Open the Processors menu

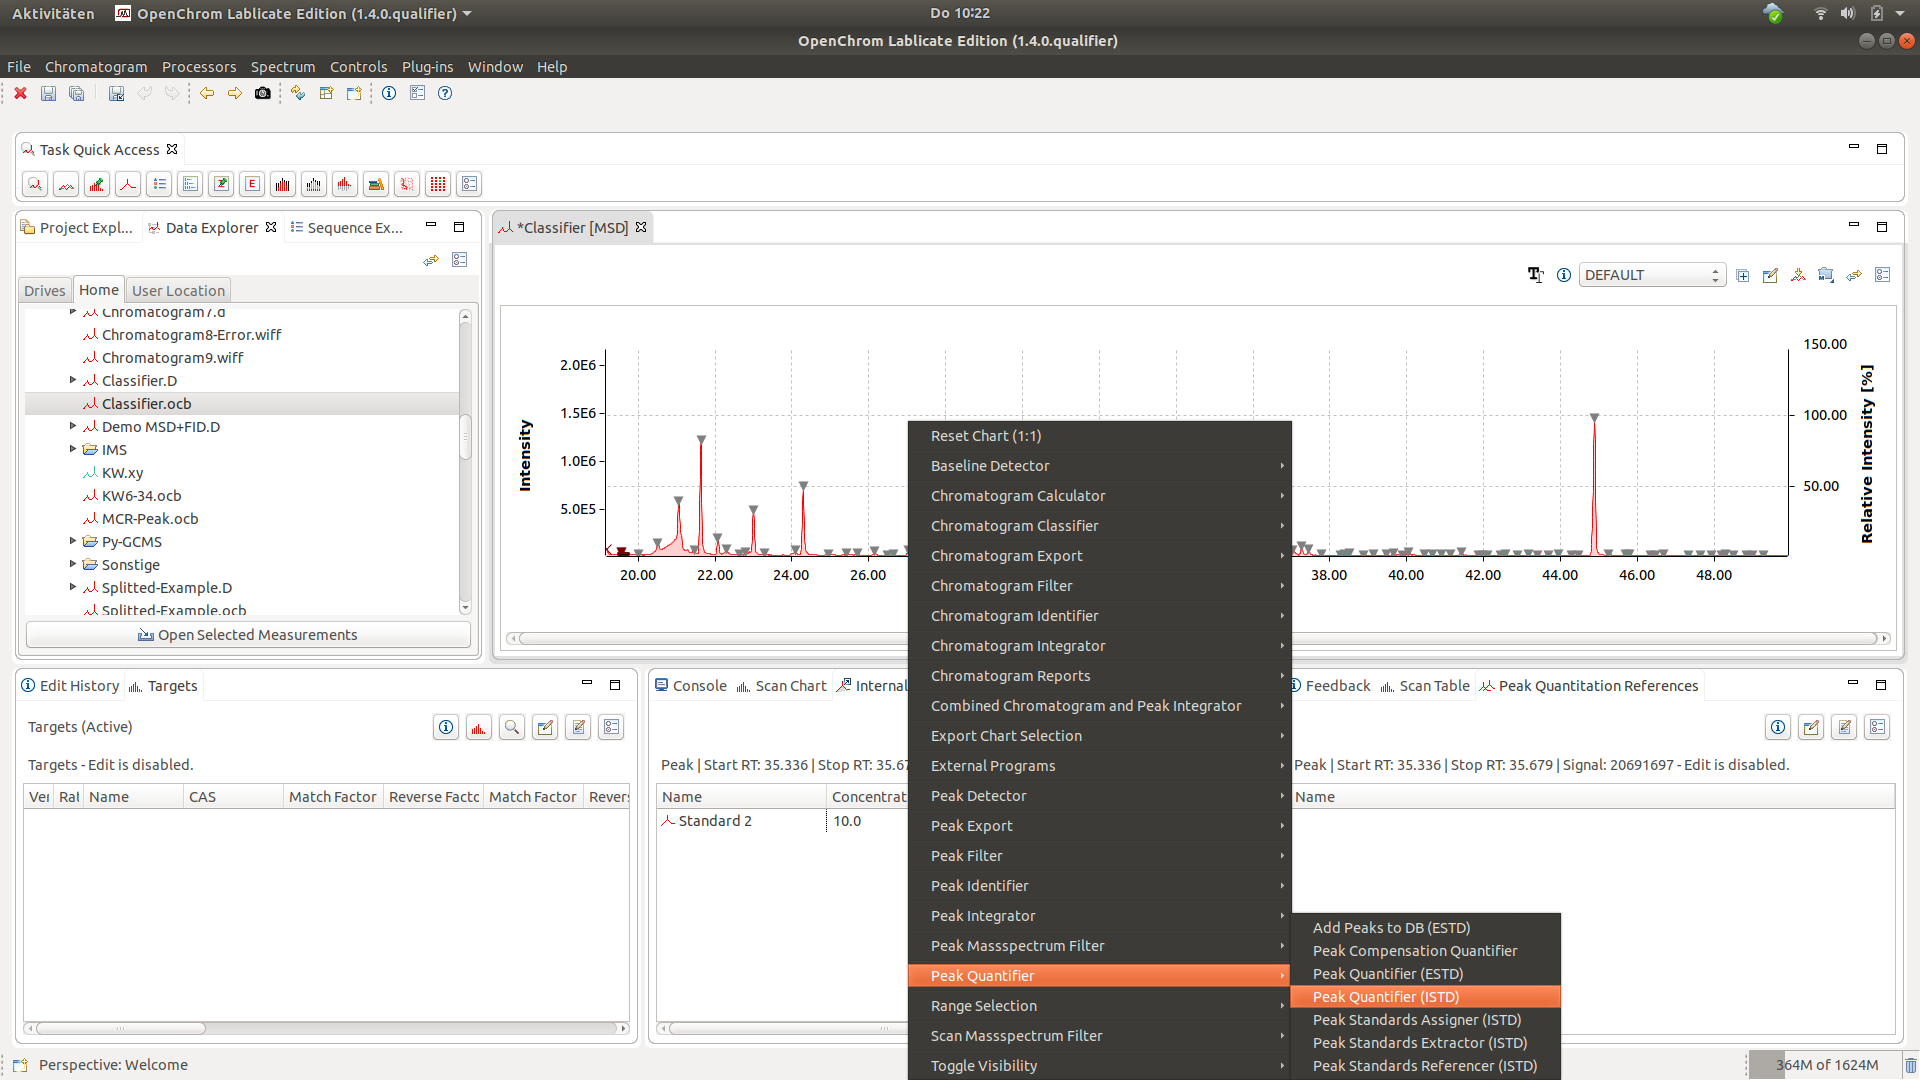pyautogui.click(x=199, y=67)
